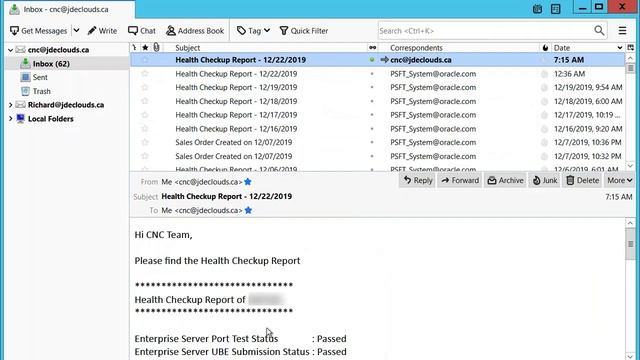Image resolution: width=640 pixels, height=360 pixels.
Task: Open tasks tab icon in title bar
Action: pos(556,9)
